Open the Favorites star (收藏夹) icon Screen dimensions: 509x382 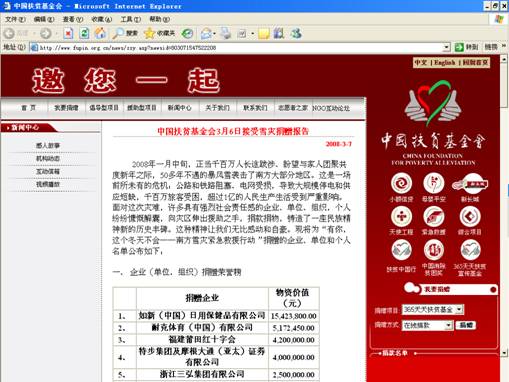[159, 33]
